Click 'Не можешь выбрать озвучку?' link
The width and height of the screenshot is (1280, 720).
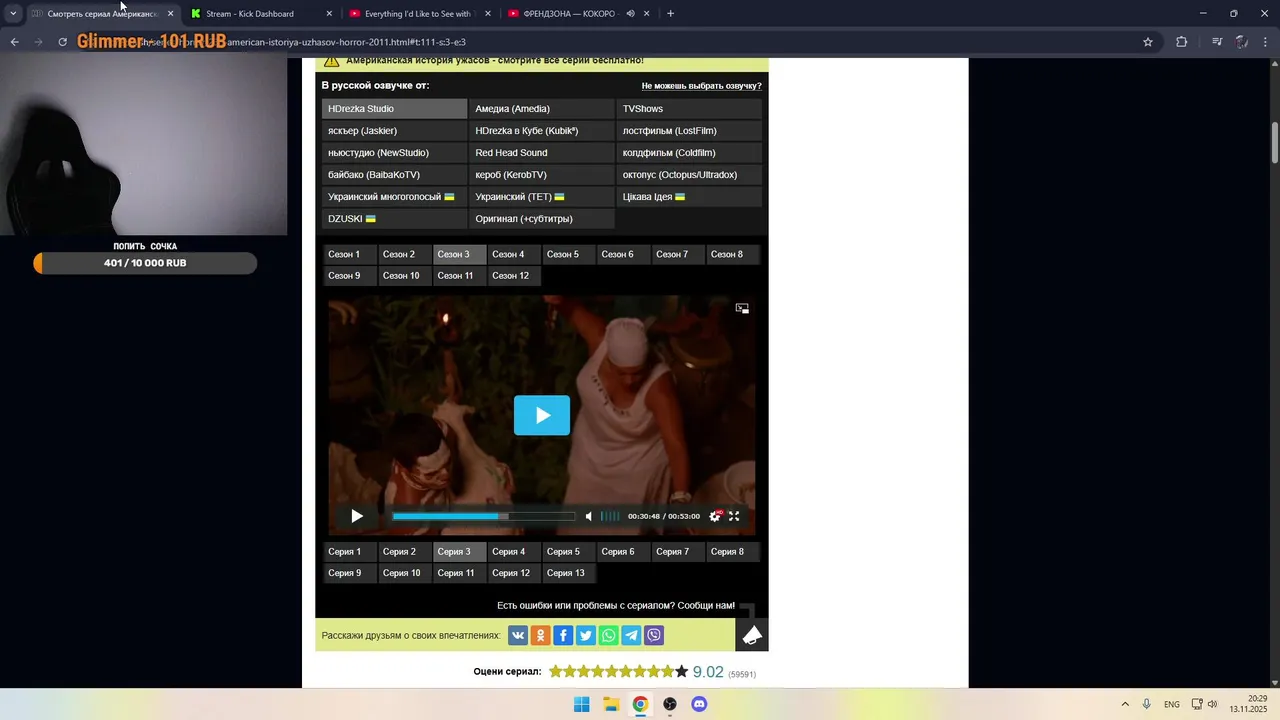701,86
